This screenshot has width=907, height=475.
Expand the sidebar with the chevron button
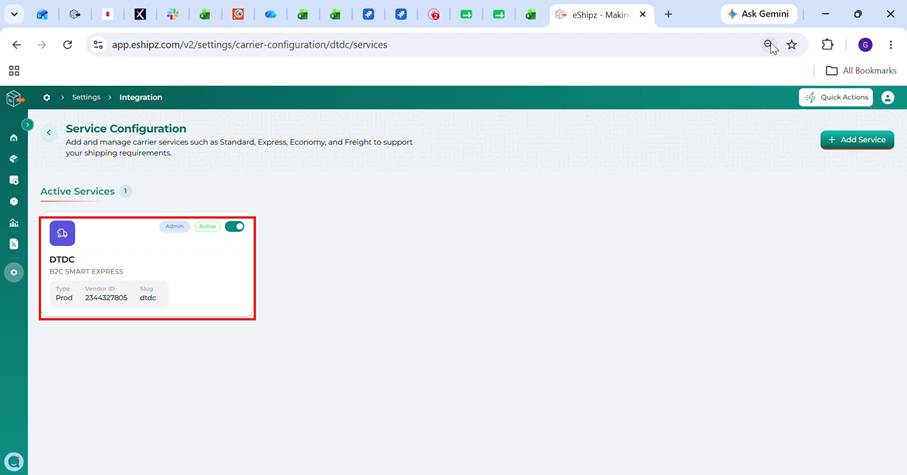point(27,124)
